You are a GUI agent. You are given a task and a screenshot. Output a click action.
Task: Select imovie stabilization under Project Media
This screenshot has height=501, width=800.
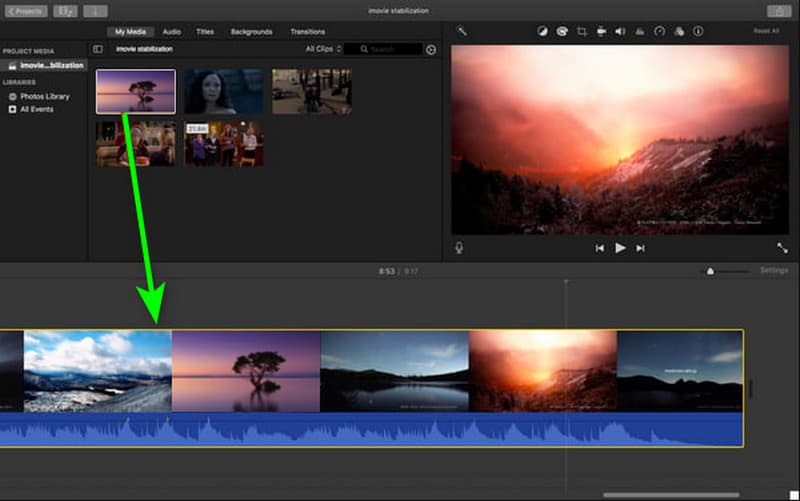coord(45,65)
